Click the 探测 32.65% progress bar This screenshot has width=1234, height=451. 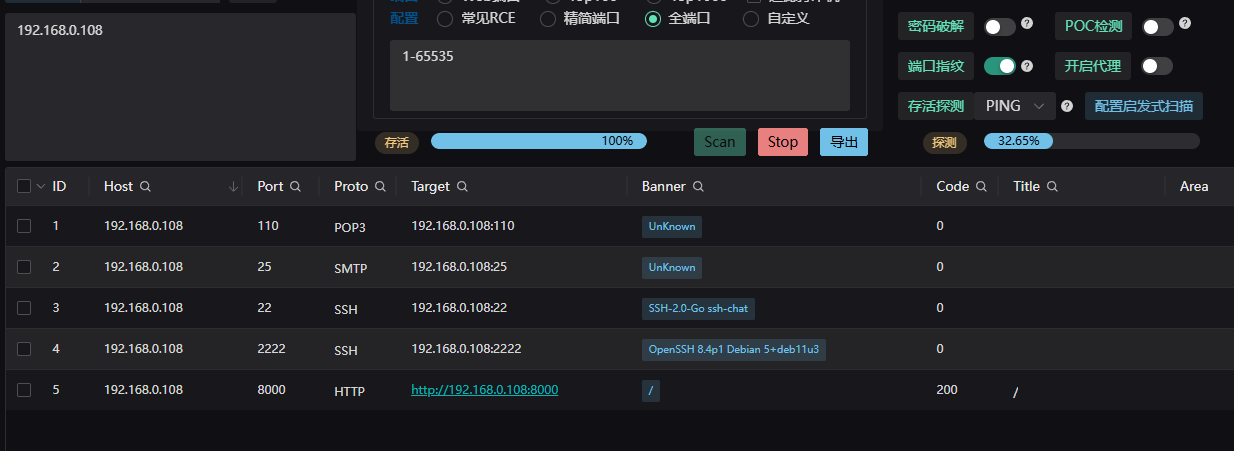coord(1092,141)
